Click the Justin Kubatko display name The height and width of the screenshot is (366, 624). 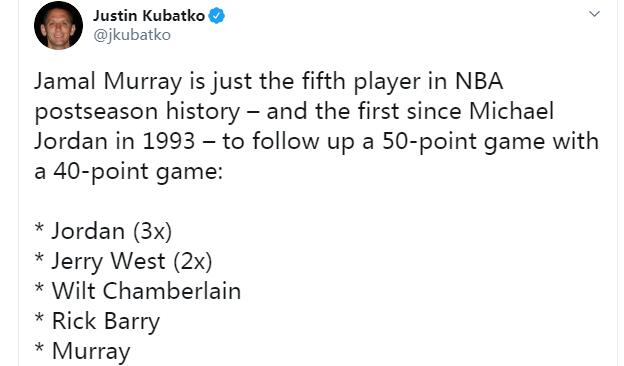tap(149, 16)
